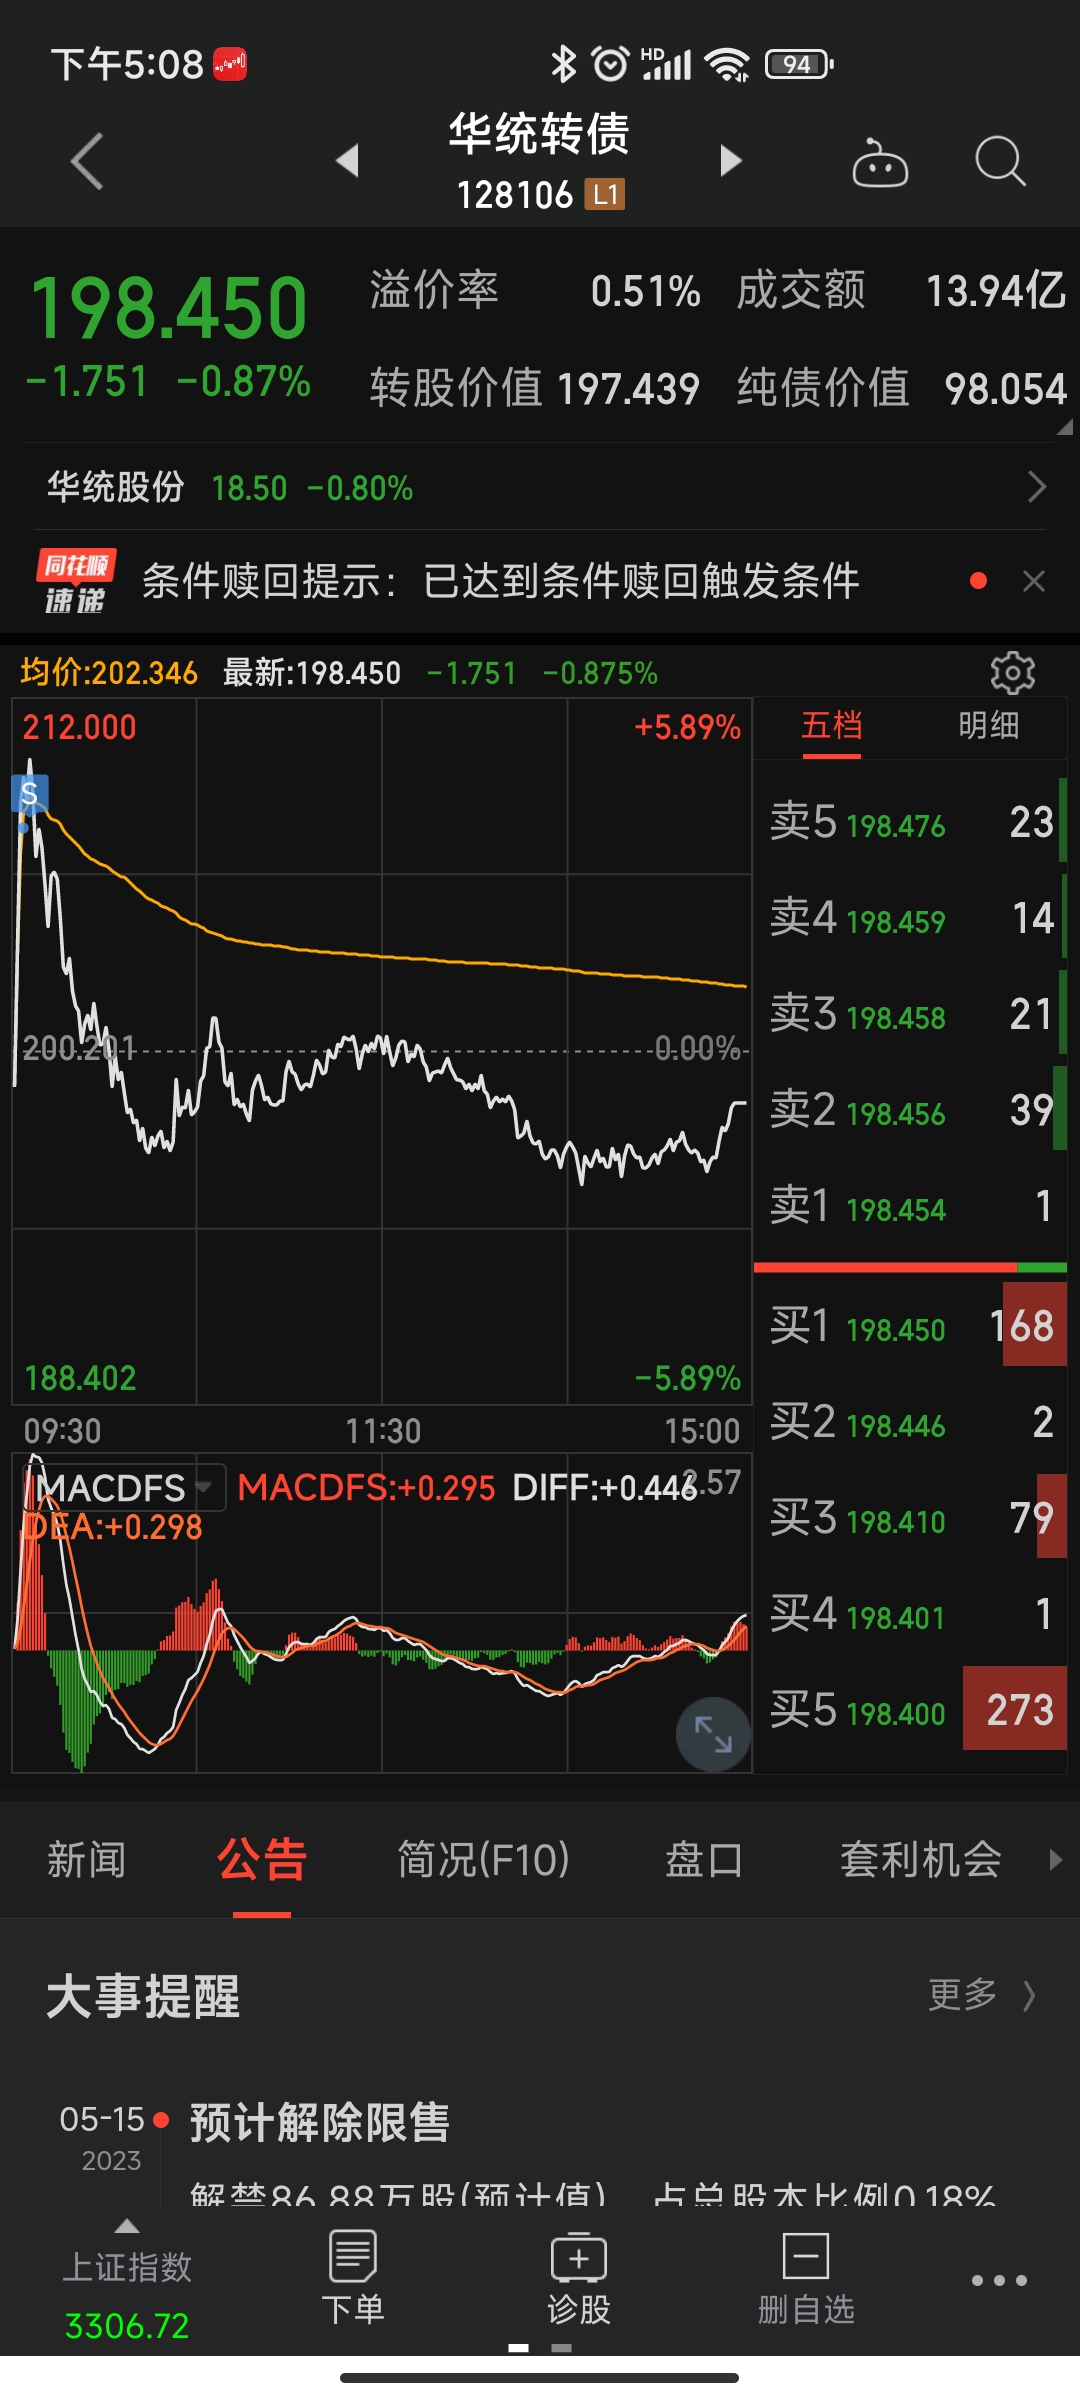The width and height of the screenshot is (1080, 2400).
Task: Switch to the 明细 tab
Action: 988,725
